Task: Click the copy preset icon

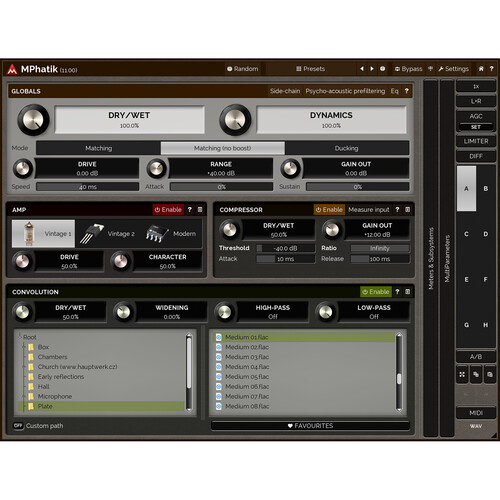Action: click(476, 374)
